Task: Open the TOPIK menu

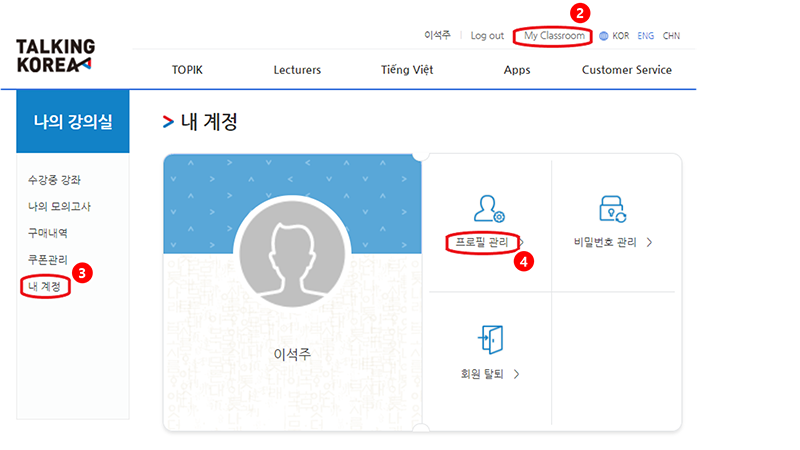Action: [187, 70]
